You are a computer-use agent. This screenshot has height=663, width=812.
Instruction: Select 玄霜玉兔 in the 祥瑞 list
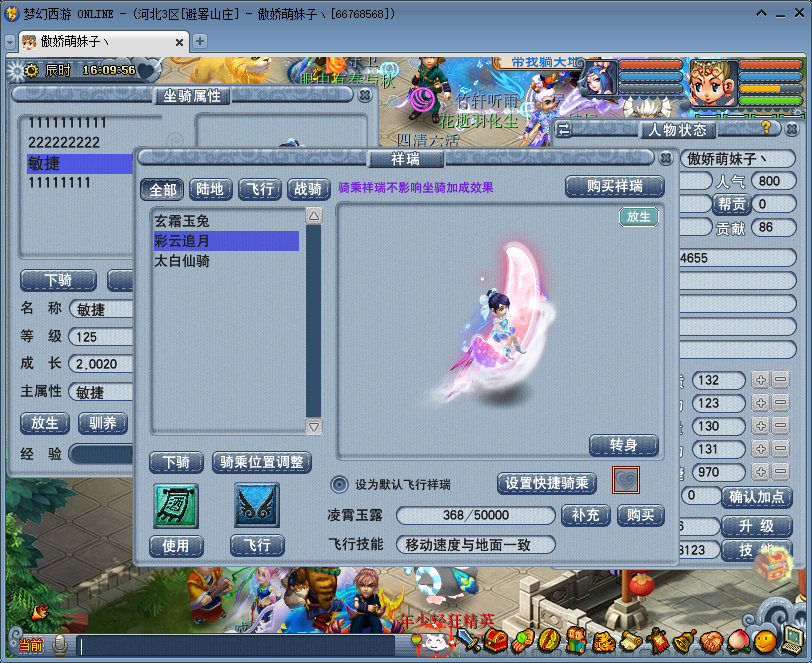(226, 221)
